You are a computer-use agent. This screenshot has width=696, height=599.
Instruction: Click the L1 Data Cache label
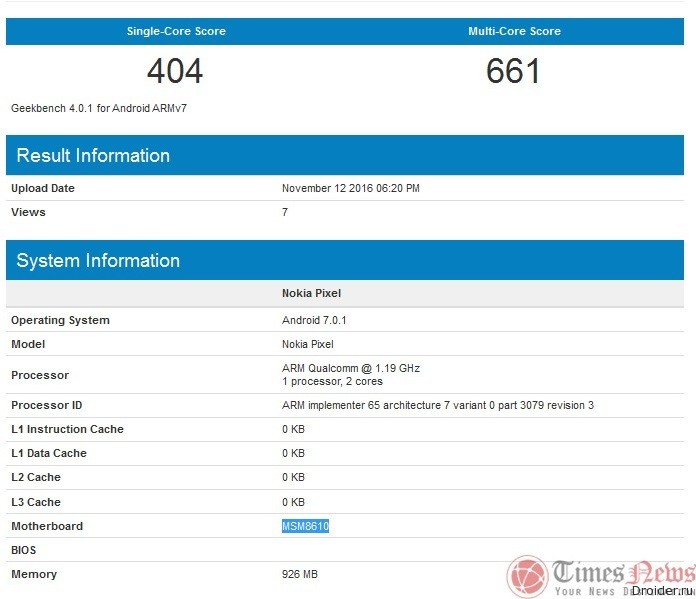[49, 453]
